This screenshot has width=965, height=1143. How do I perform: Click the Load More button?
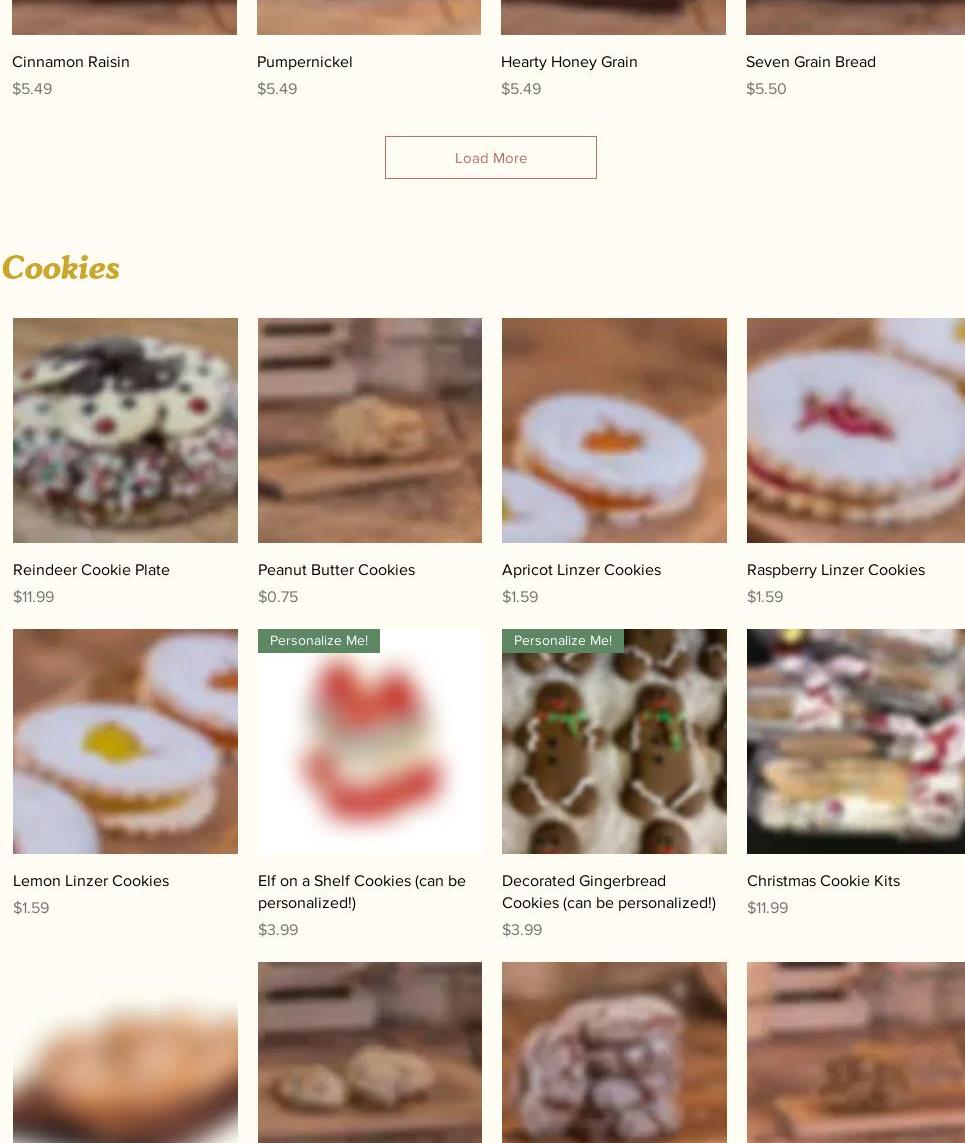(491, 157)
